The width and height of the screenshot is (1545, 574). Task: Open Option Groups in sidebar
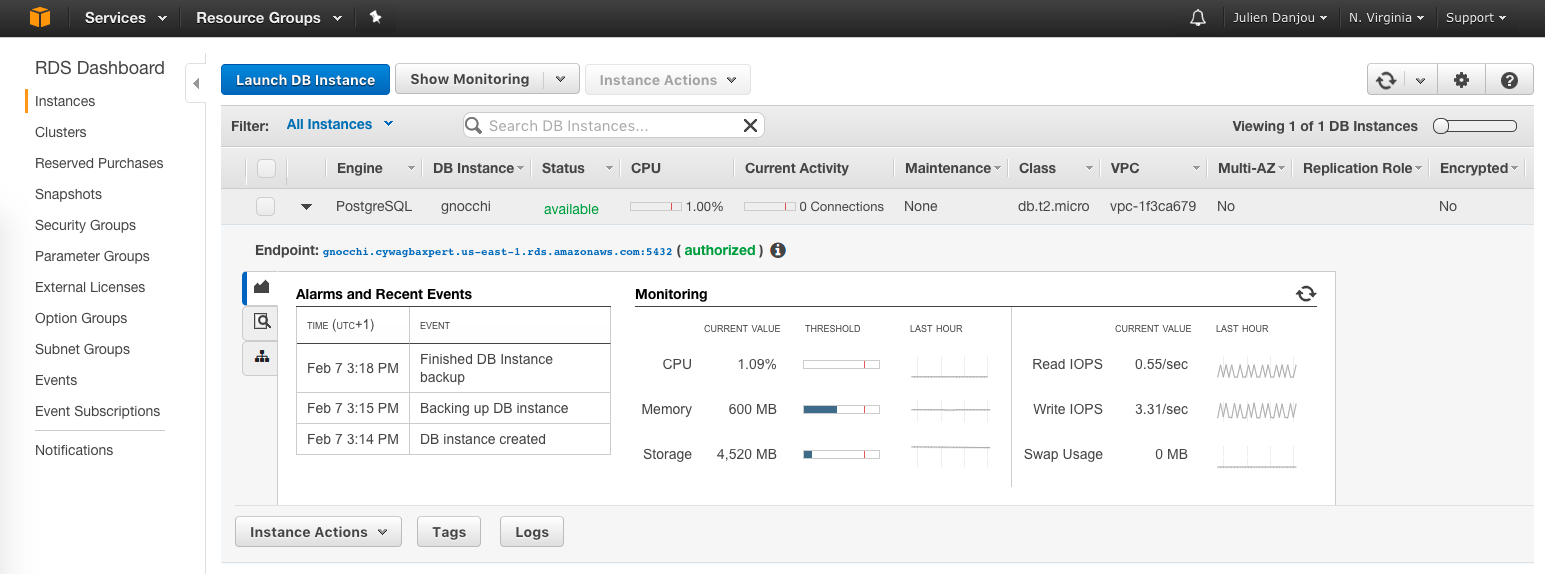[x=81, y=318]
